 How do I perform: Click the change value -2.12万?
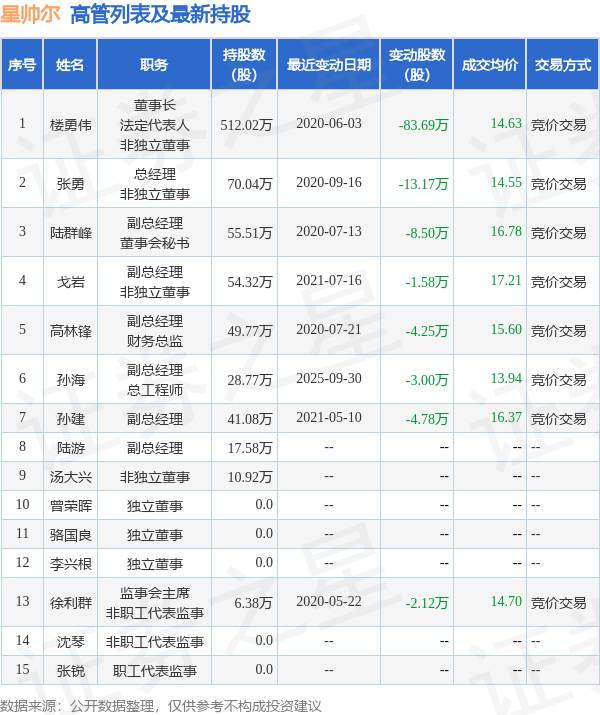coord(427,603)
